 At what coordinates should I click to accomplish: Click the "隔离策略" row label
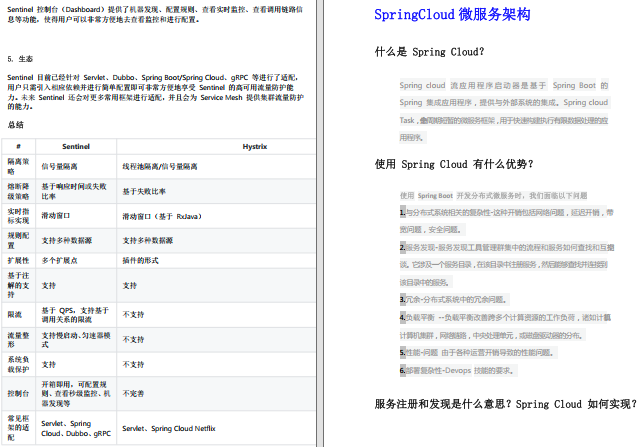(x=18, y=166)
